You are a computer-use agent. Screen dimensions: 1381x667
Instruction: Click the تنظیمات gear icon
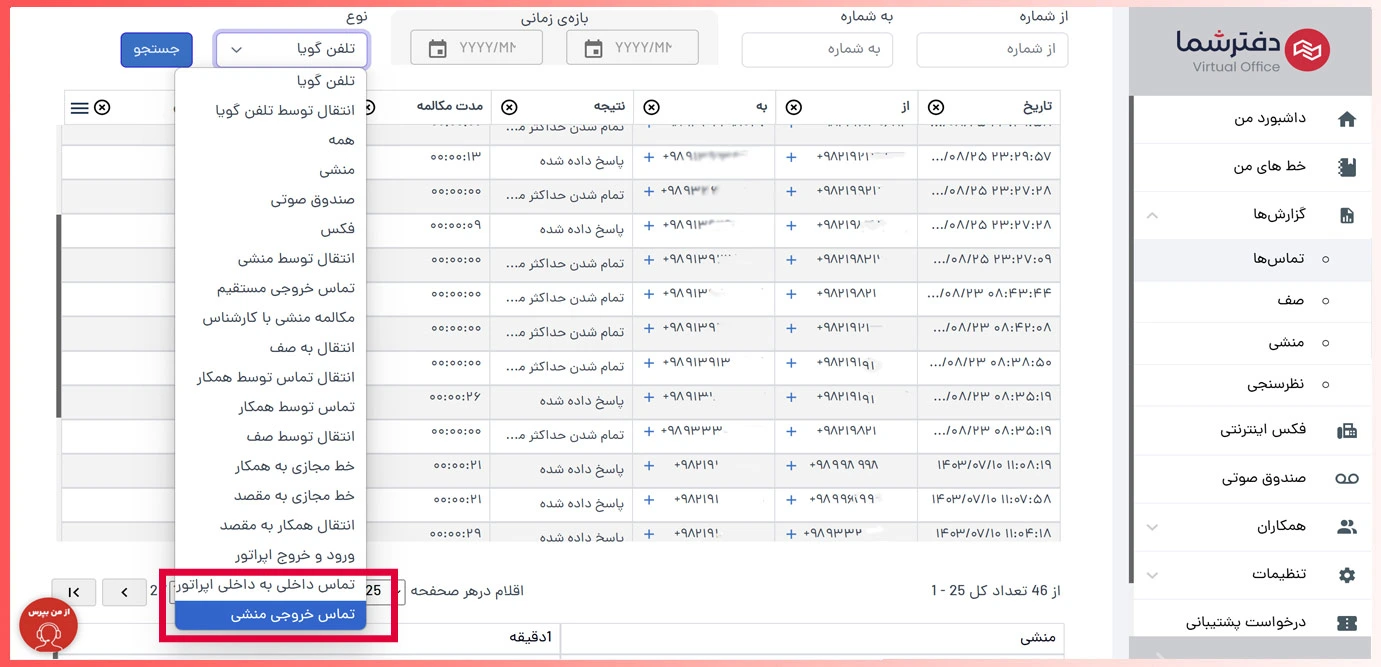pyautogui.click(x=1347, y=574)
